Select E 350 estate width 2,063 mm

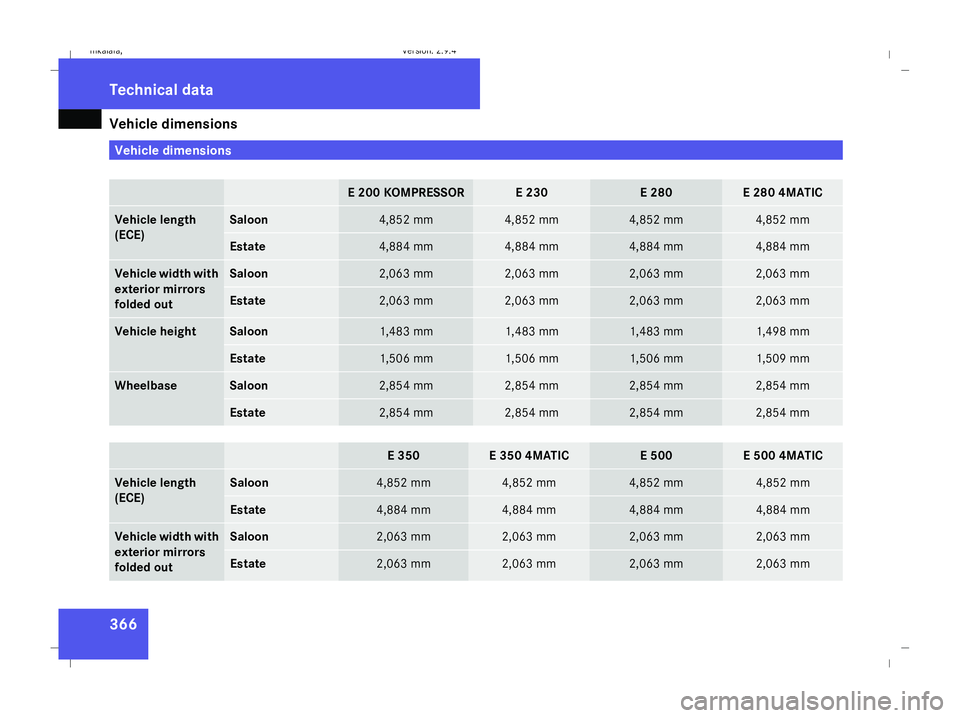pos(403,563)
